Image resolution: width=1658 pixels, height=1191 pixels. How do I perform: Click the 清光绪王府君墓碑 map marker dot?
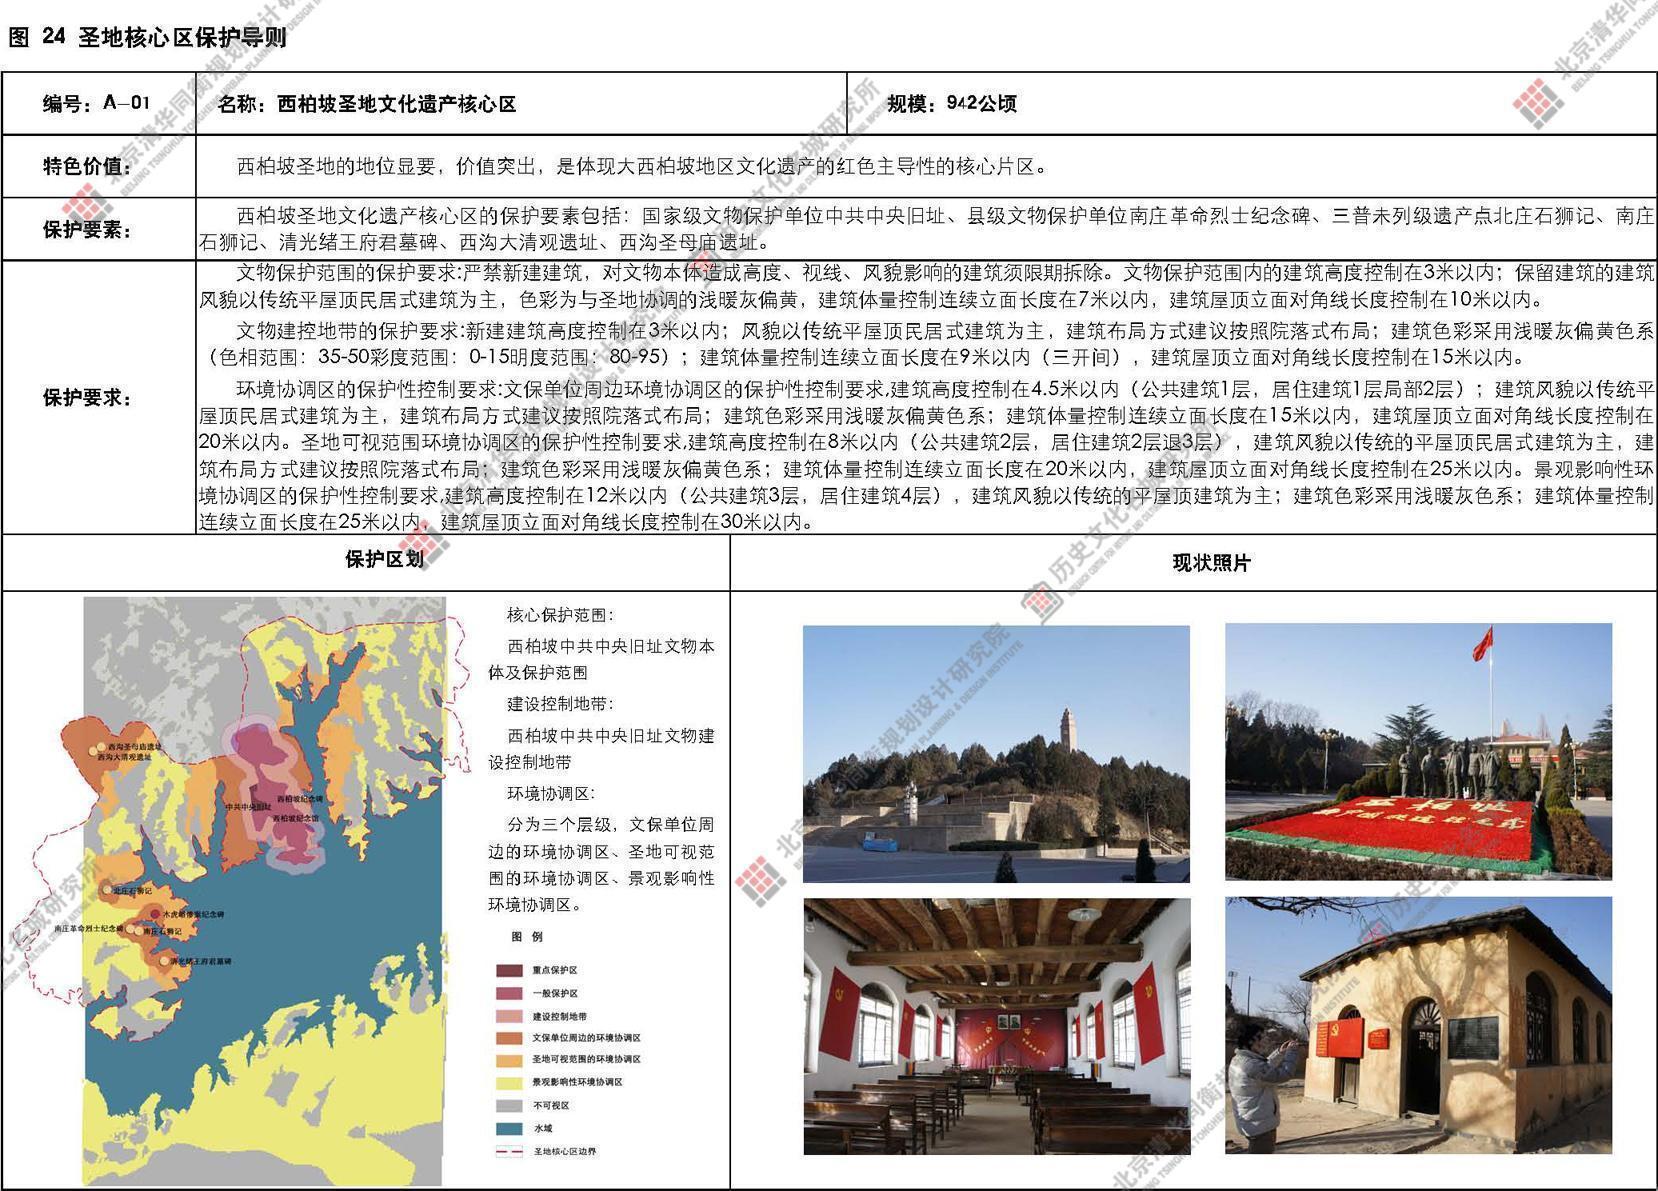(164, 960)
